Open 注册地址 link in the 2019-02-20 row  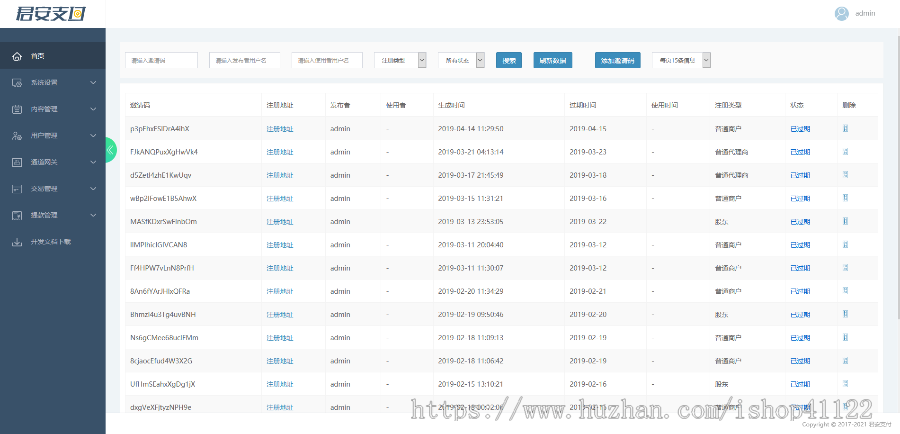click(x=280, y=291)
